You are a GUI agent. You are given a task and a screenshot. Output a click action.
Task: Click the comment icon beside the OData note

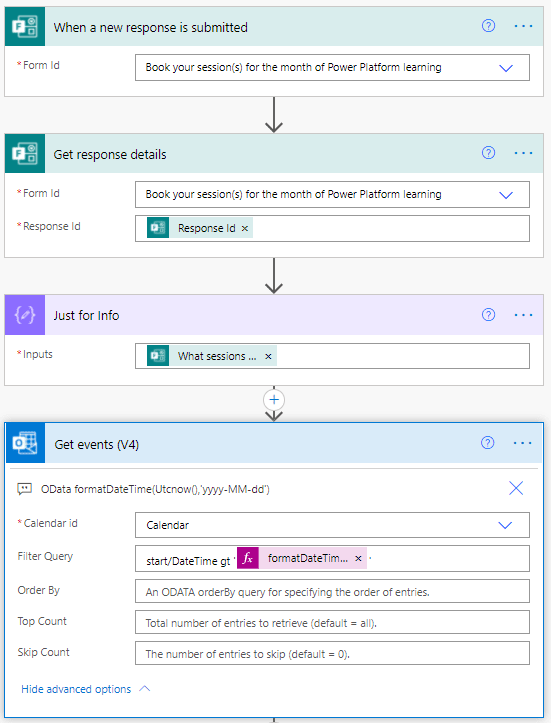24,488
